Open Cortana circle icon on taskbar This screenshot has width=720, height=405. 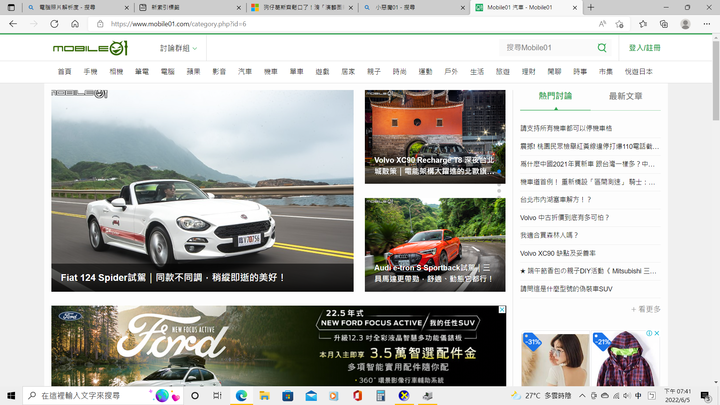[195, 395]
